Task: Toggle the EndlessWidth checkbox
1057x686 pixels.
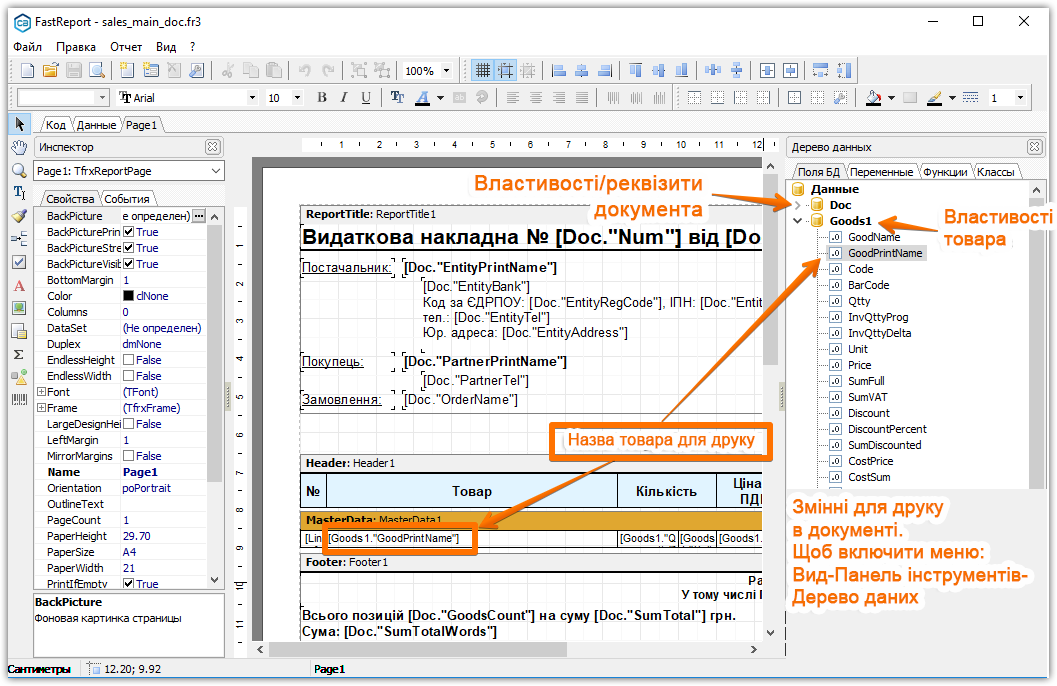Action: click(x=129, y=376)
